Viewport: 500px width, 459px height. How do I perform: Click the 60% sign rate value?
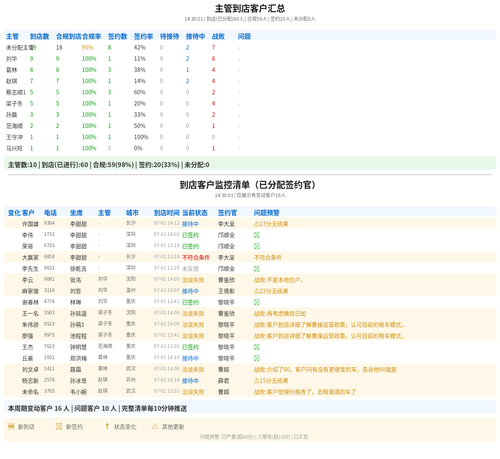pos(140,92)
